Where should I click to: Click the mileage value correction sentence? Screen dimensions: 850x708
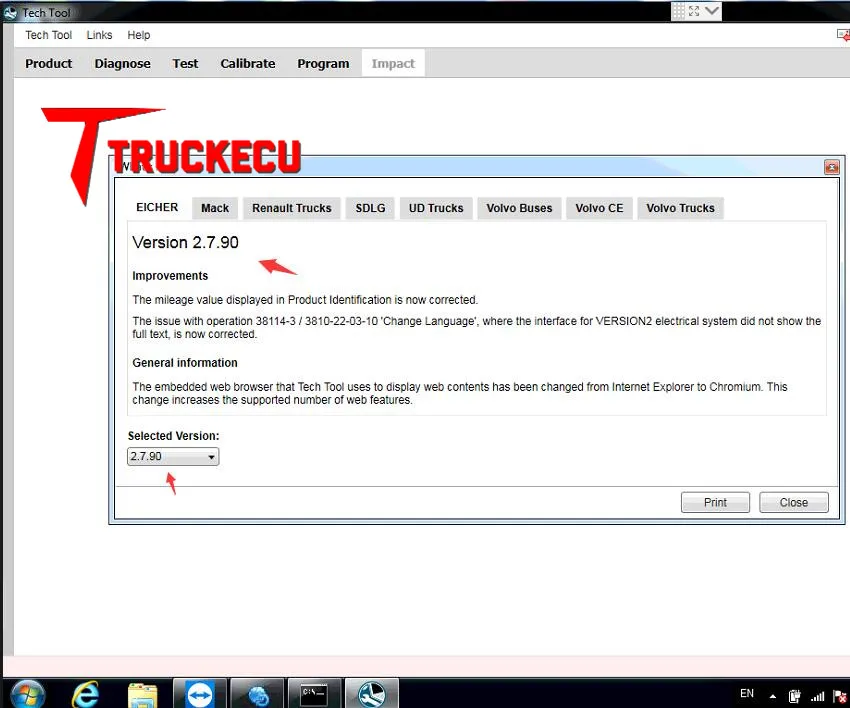[x=305, y=300]
